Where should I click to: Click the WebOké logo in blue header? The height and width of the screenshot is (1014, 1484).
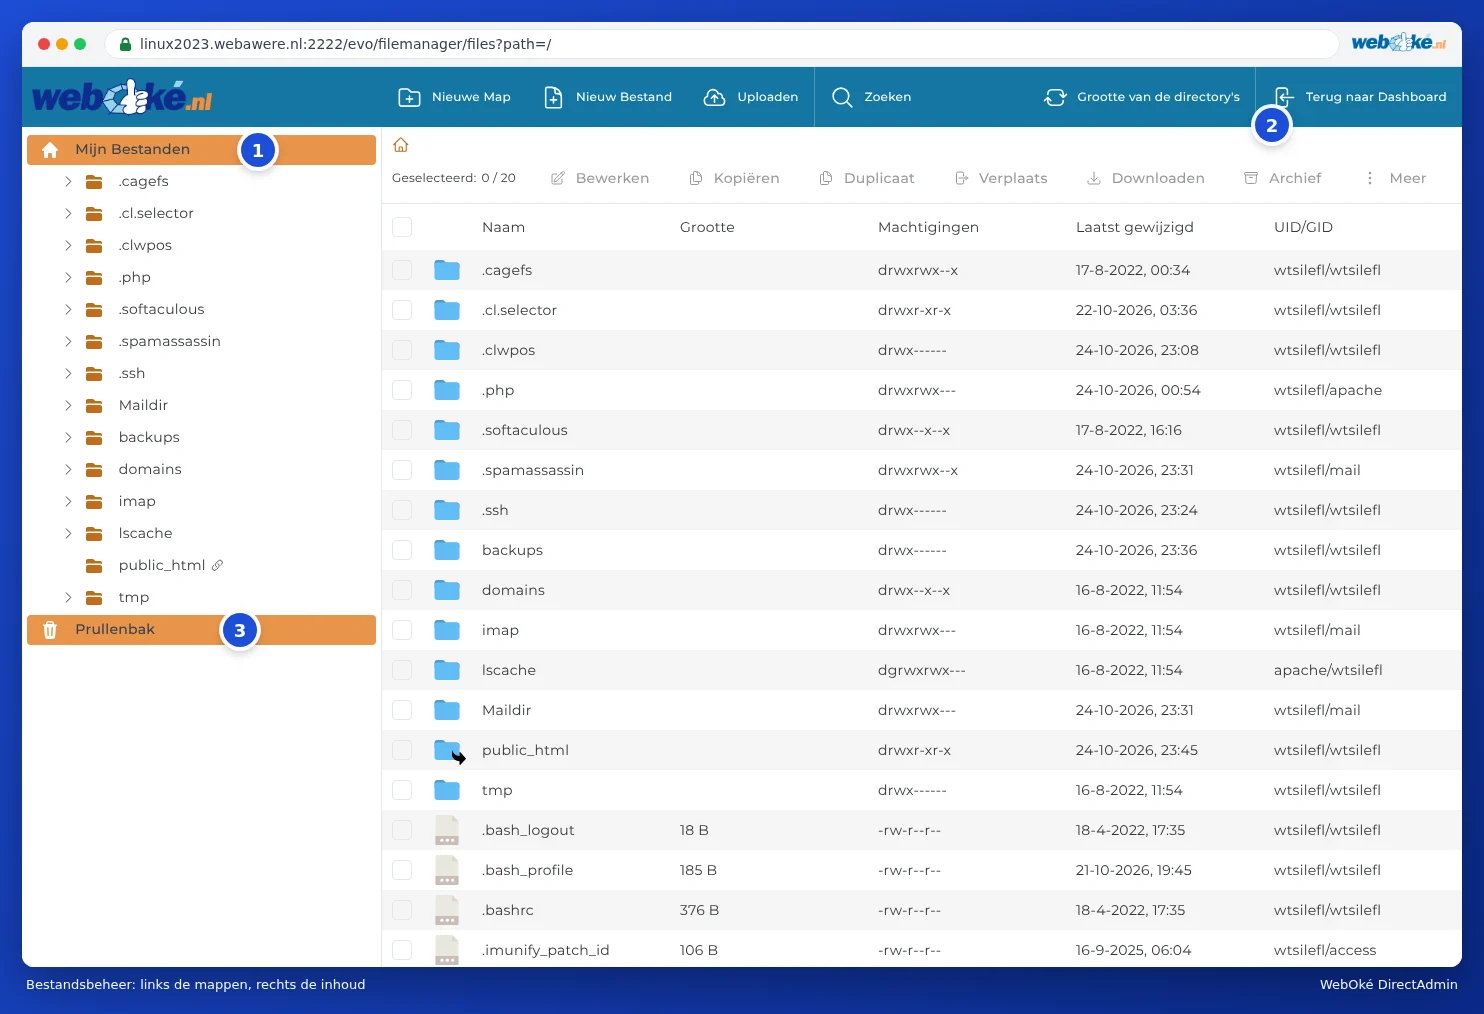click(122, 97)
